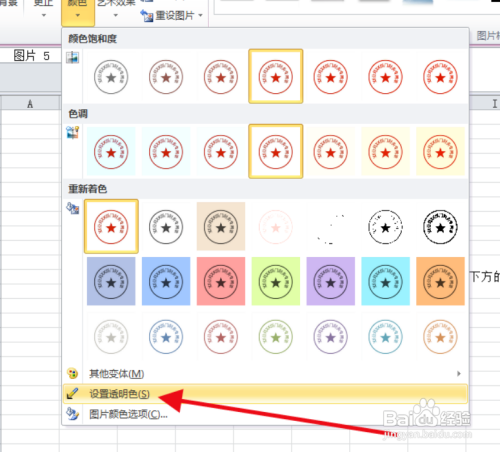Choose the third color tone thumbnail
This screenshot has height=452, width=500.
[x=221, y=152]
